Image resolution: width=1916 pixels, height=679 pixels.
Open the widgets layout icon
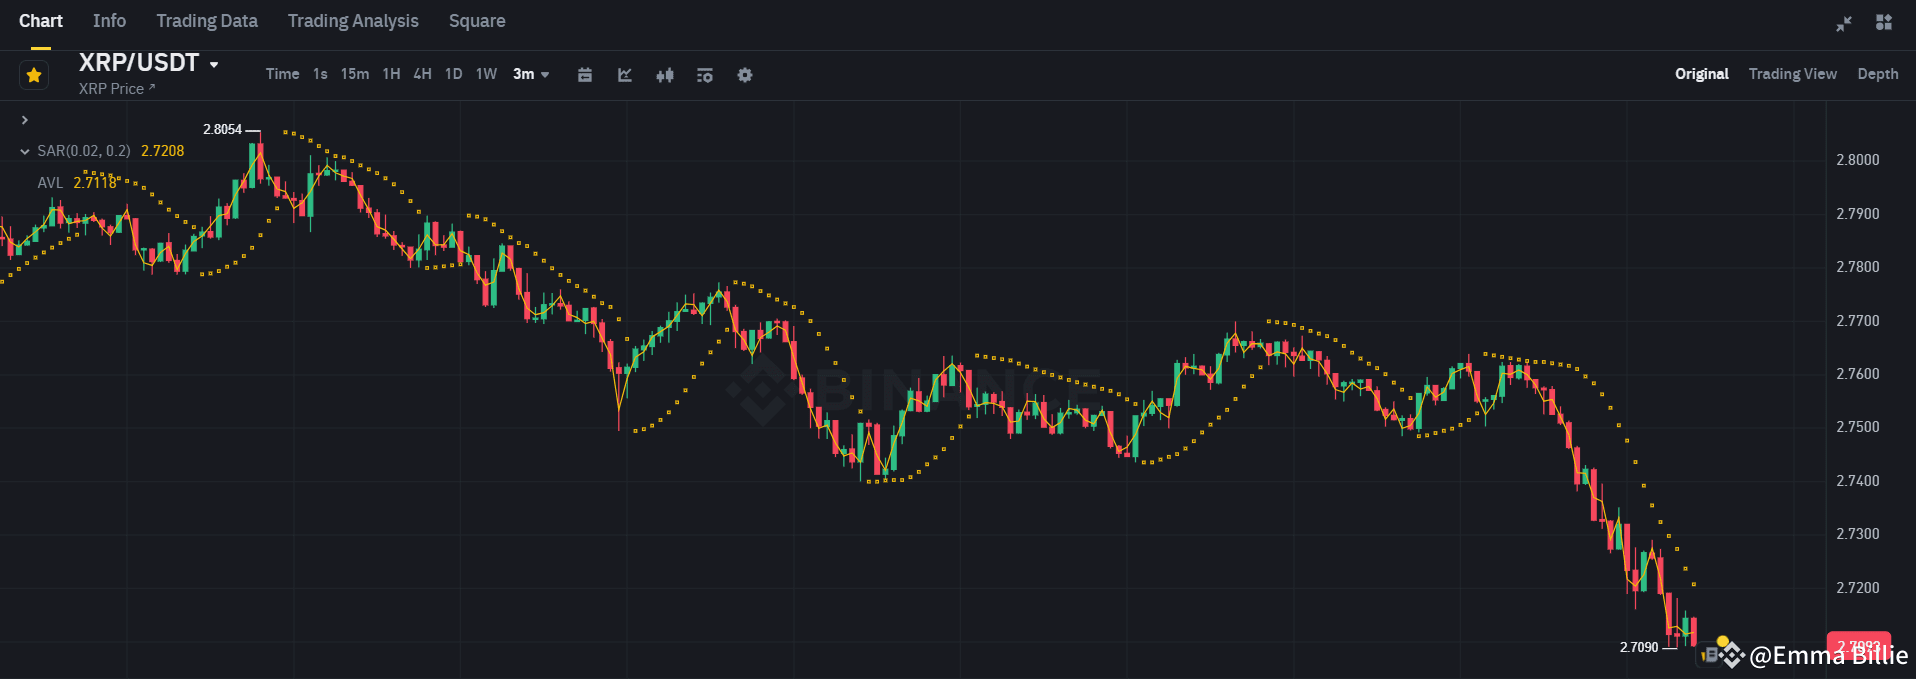[x=1886, y=22]
